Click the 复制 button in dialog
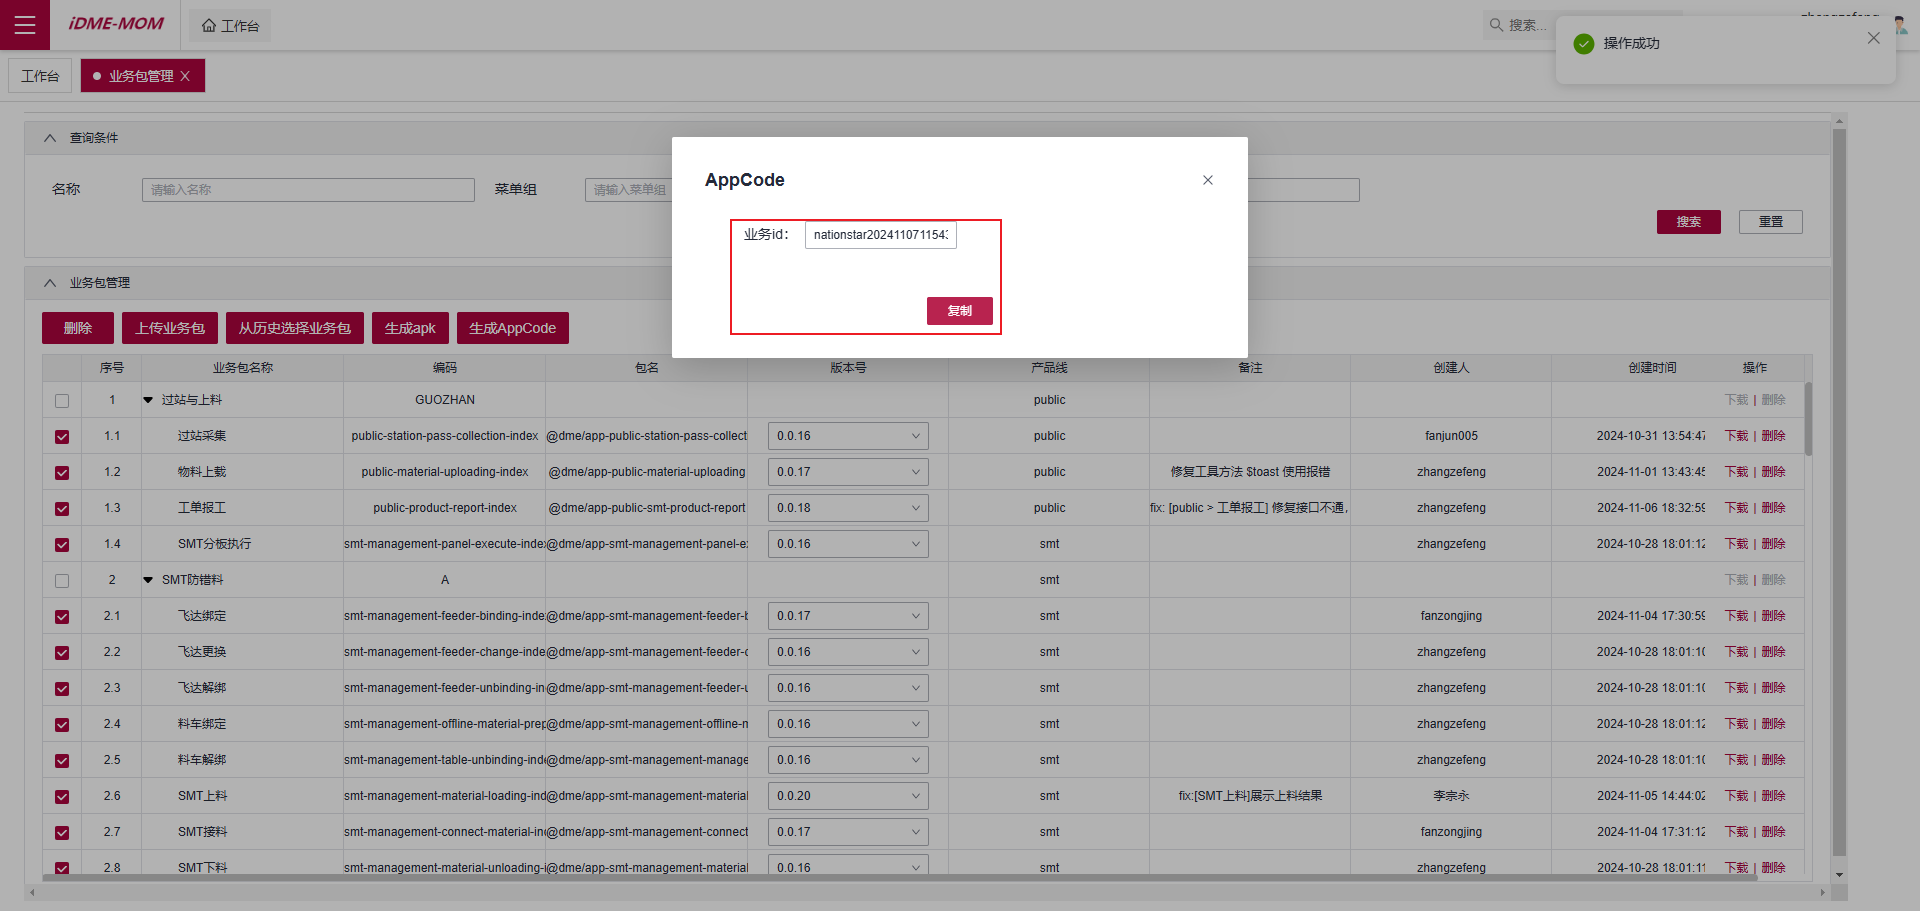 (959, 311)
